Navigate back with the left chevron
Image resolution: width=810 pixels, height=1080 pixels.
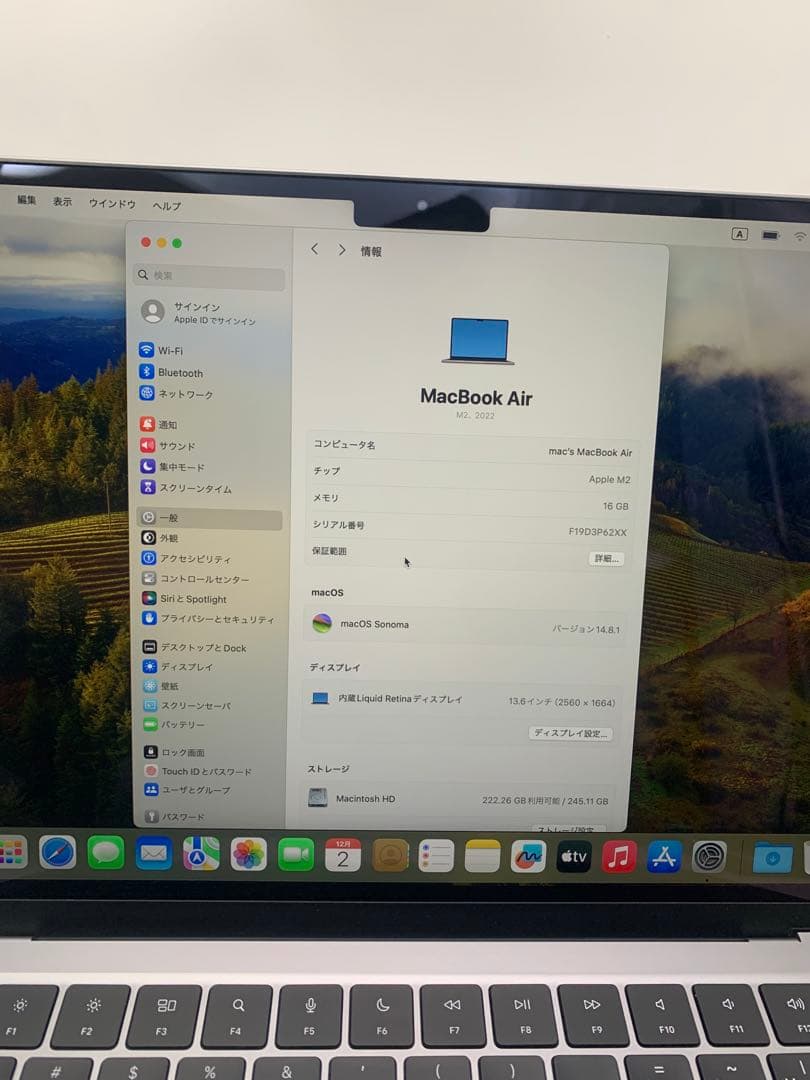pyautogui.click(x=314, y=249)
